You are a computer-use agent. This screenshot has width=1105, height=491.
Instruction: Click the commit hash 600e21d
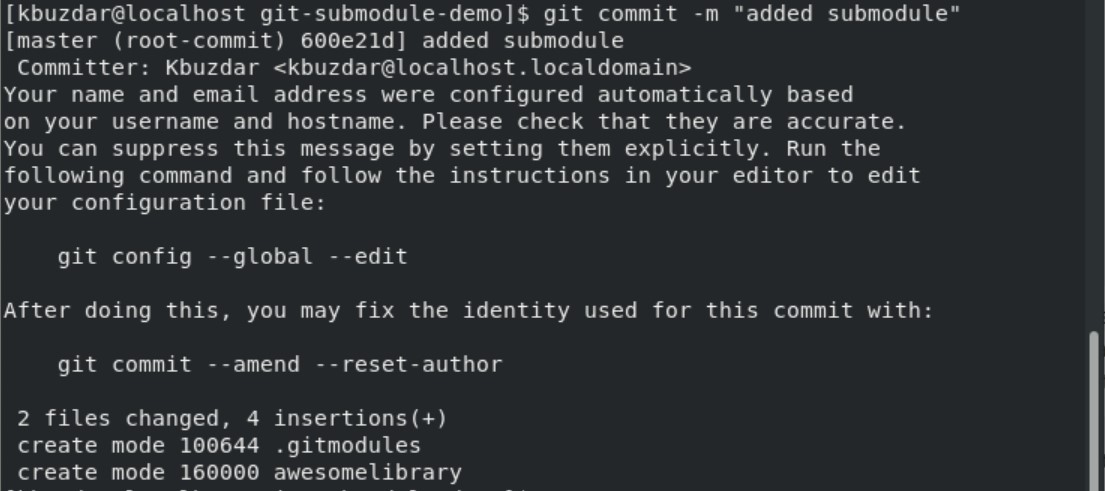tap(252, 42)
